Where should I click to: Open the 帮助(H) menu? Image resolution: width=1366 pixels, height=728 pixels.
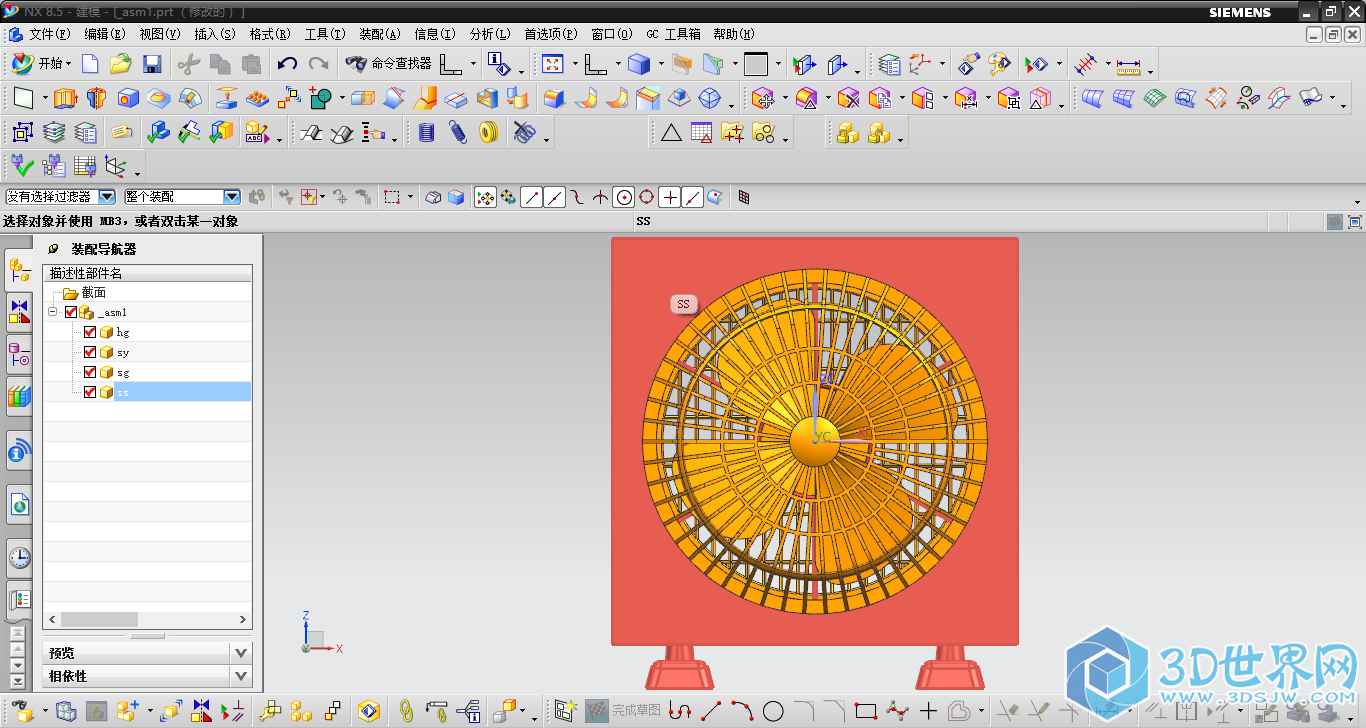(x=734, y=34)
